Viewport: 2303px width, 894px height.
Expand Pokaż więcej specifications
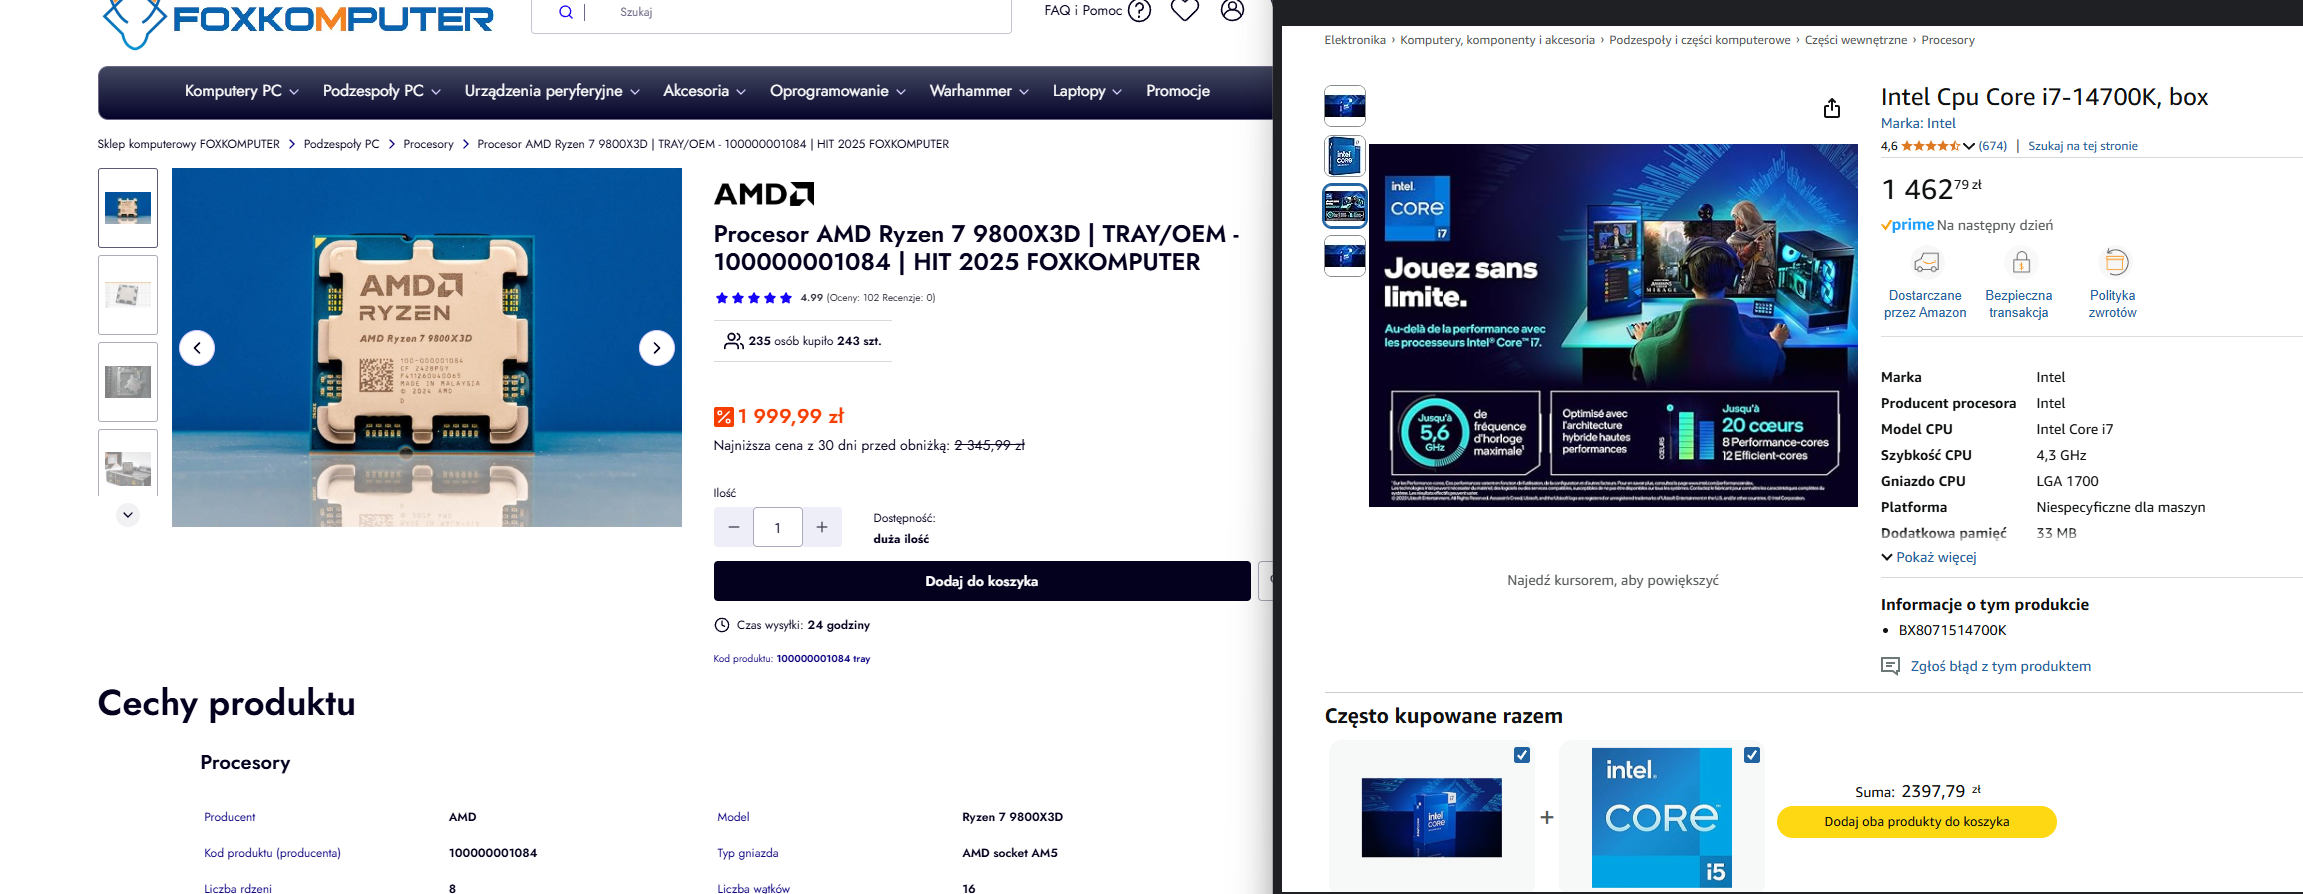pos(1929,557)
